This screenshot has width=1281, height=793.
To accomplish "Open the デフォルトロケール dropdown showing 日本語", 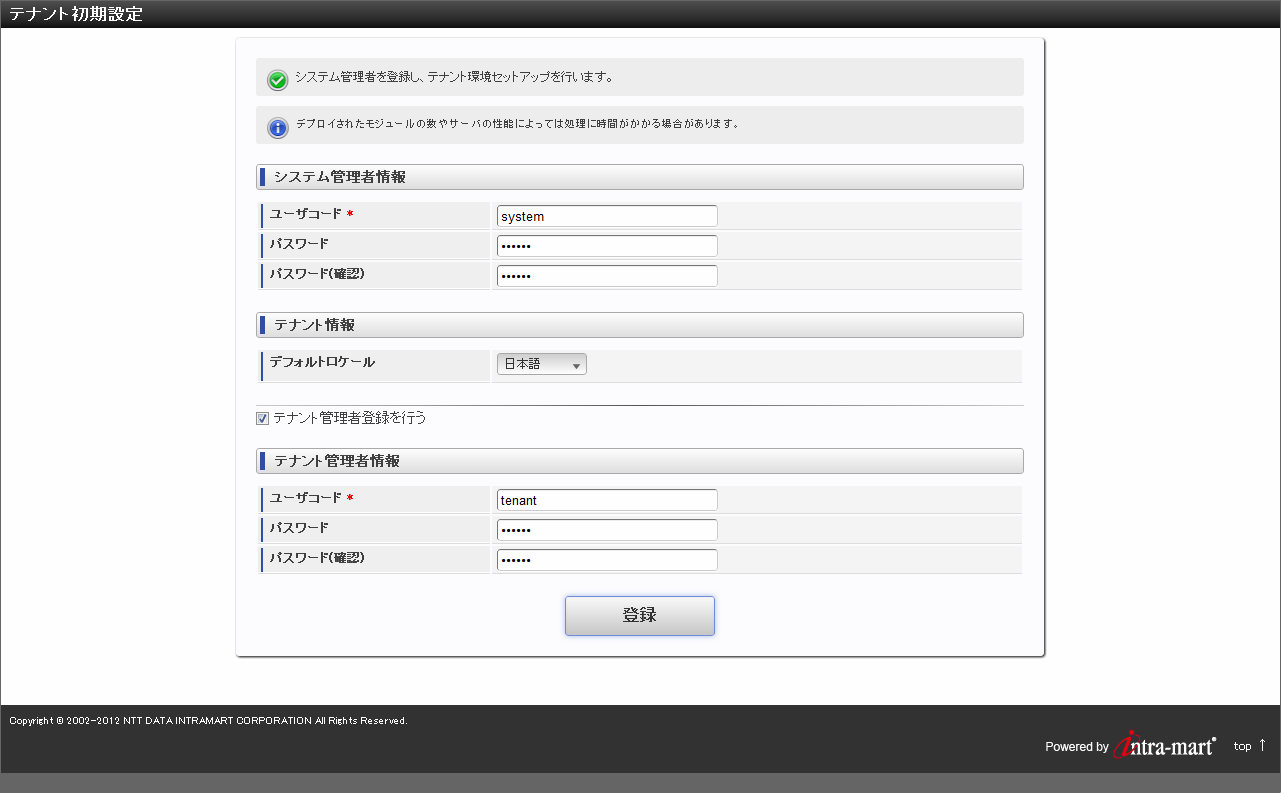I will [x=541, y=365].
